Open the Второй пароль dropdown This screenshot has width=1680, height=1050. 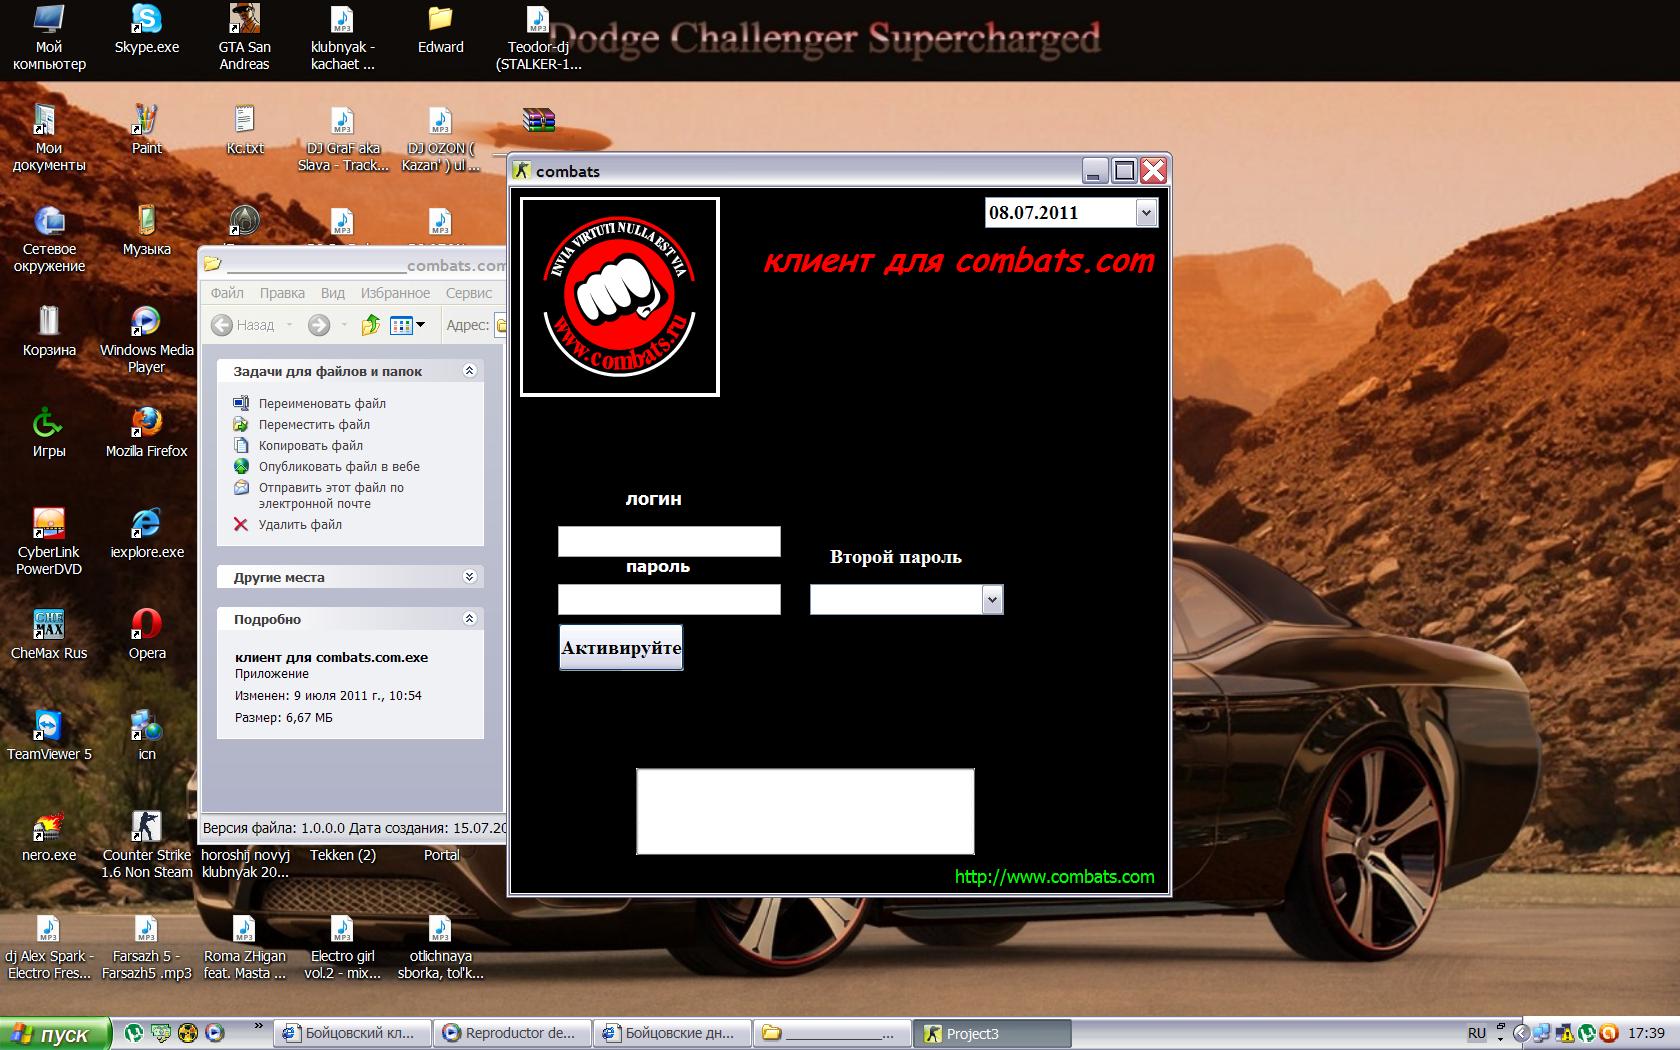(992, 599)
